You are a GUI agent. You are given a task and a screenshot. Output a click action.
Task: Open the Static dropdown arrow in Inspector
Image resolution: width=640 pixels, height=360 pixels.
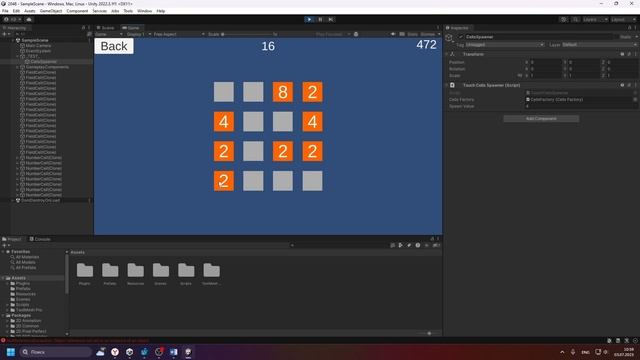[636, 37]
